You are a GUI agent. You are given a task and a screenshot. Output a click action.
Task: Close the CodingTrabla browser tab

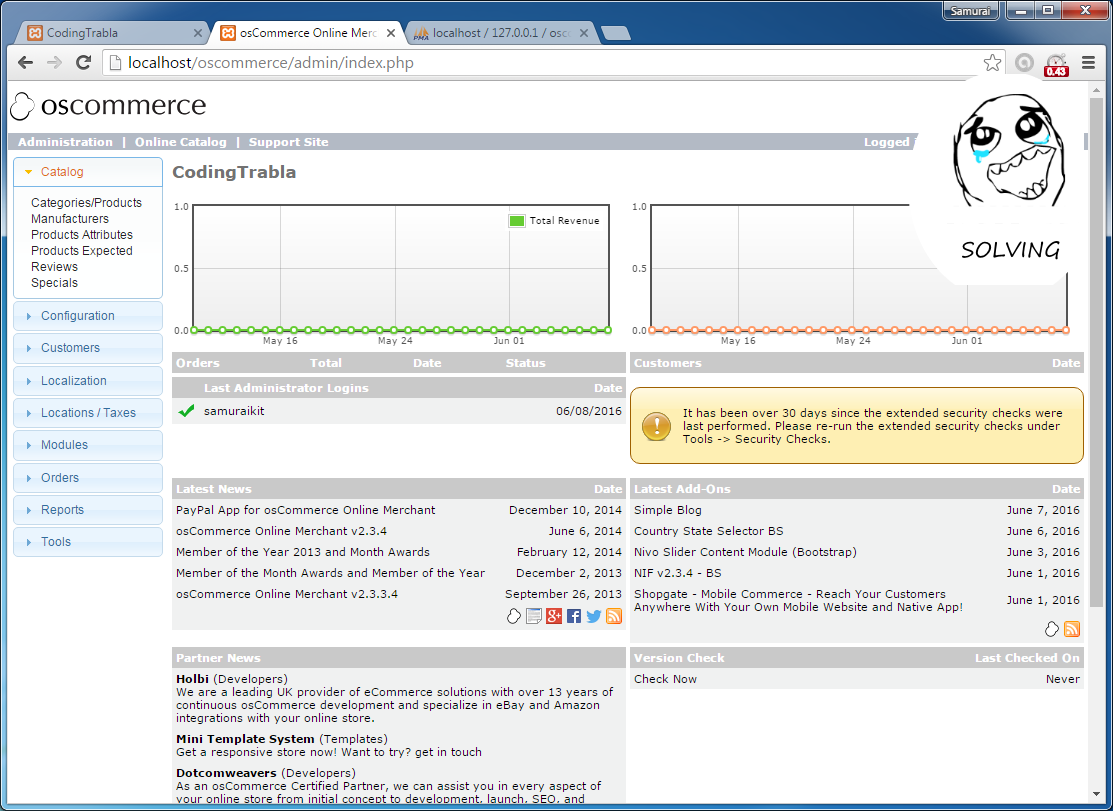pos(198,33)
